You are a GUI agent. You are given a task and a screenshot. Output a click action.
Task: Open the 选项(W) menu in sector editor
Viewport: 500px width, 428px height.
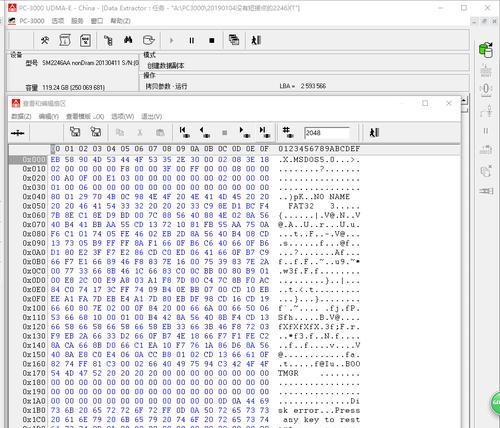pos(122,116)
